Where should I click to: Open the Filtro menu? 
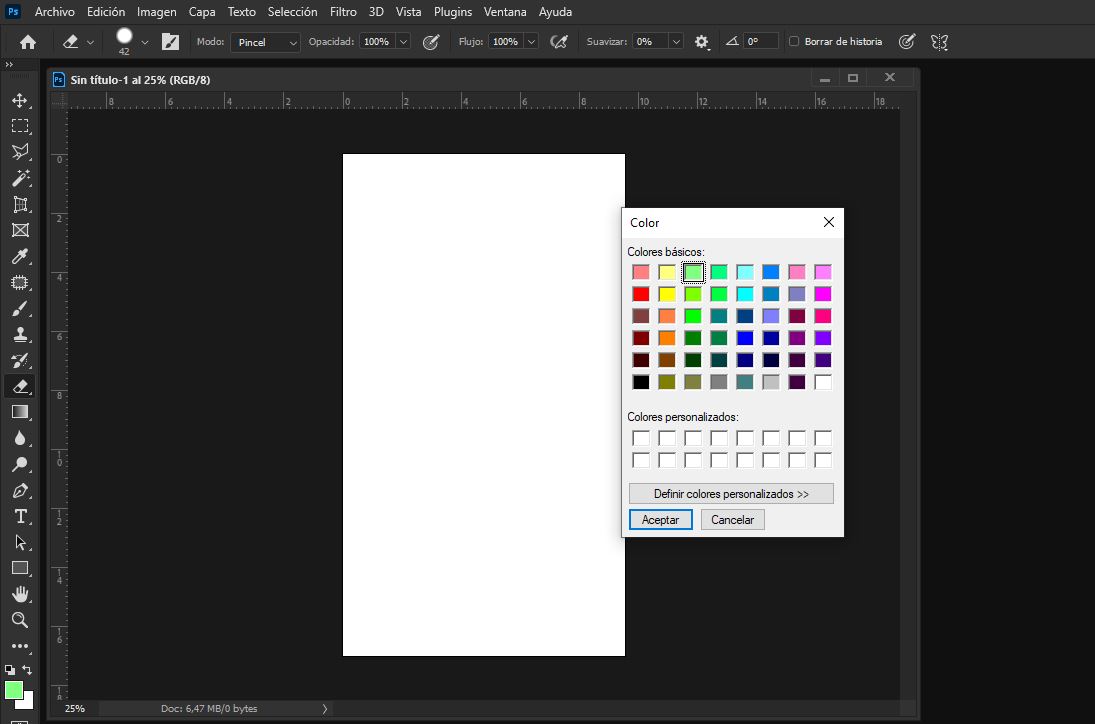(x=343, y=11)
